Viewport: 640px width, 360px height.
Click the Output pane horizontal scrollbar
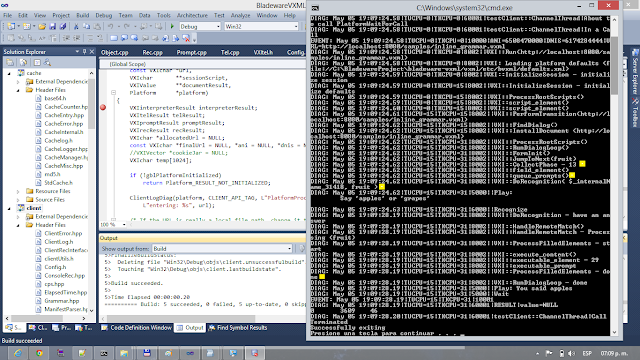point(202,318)
